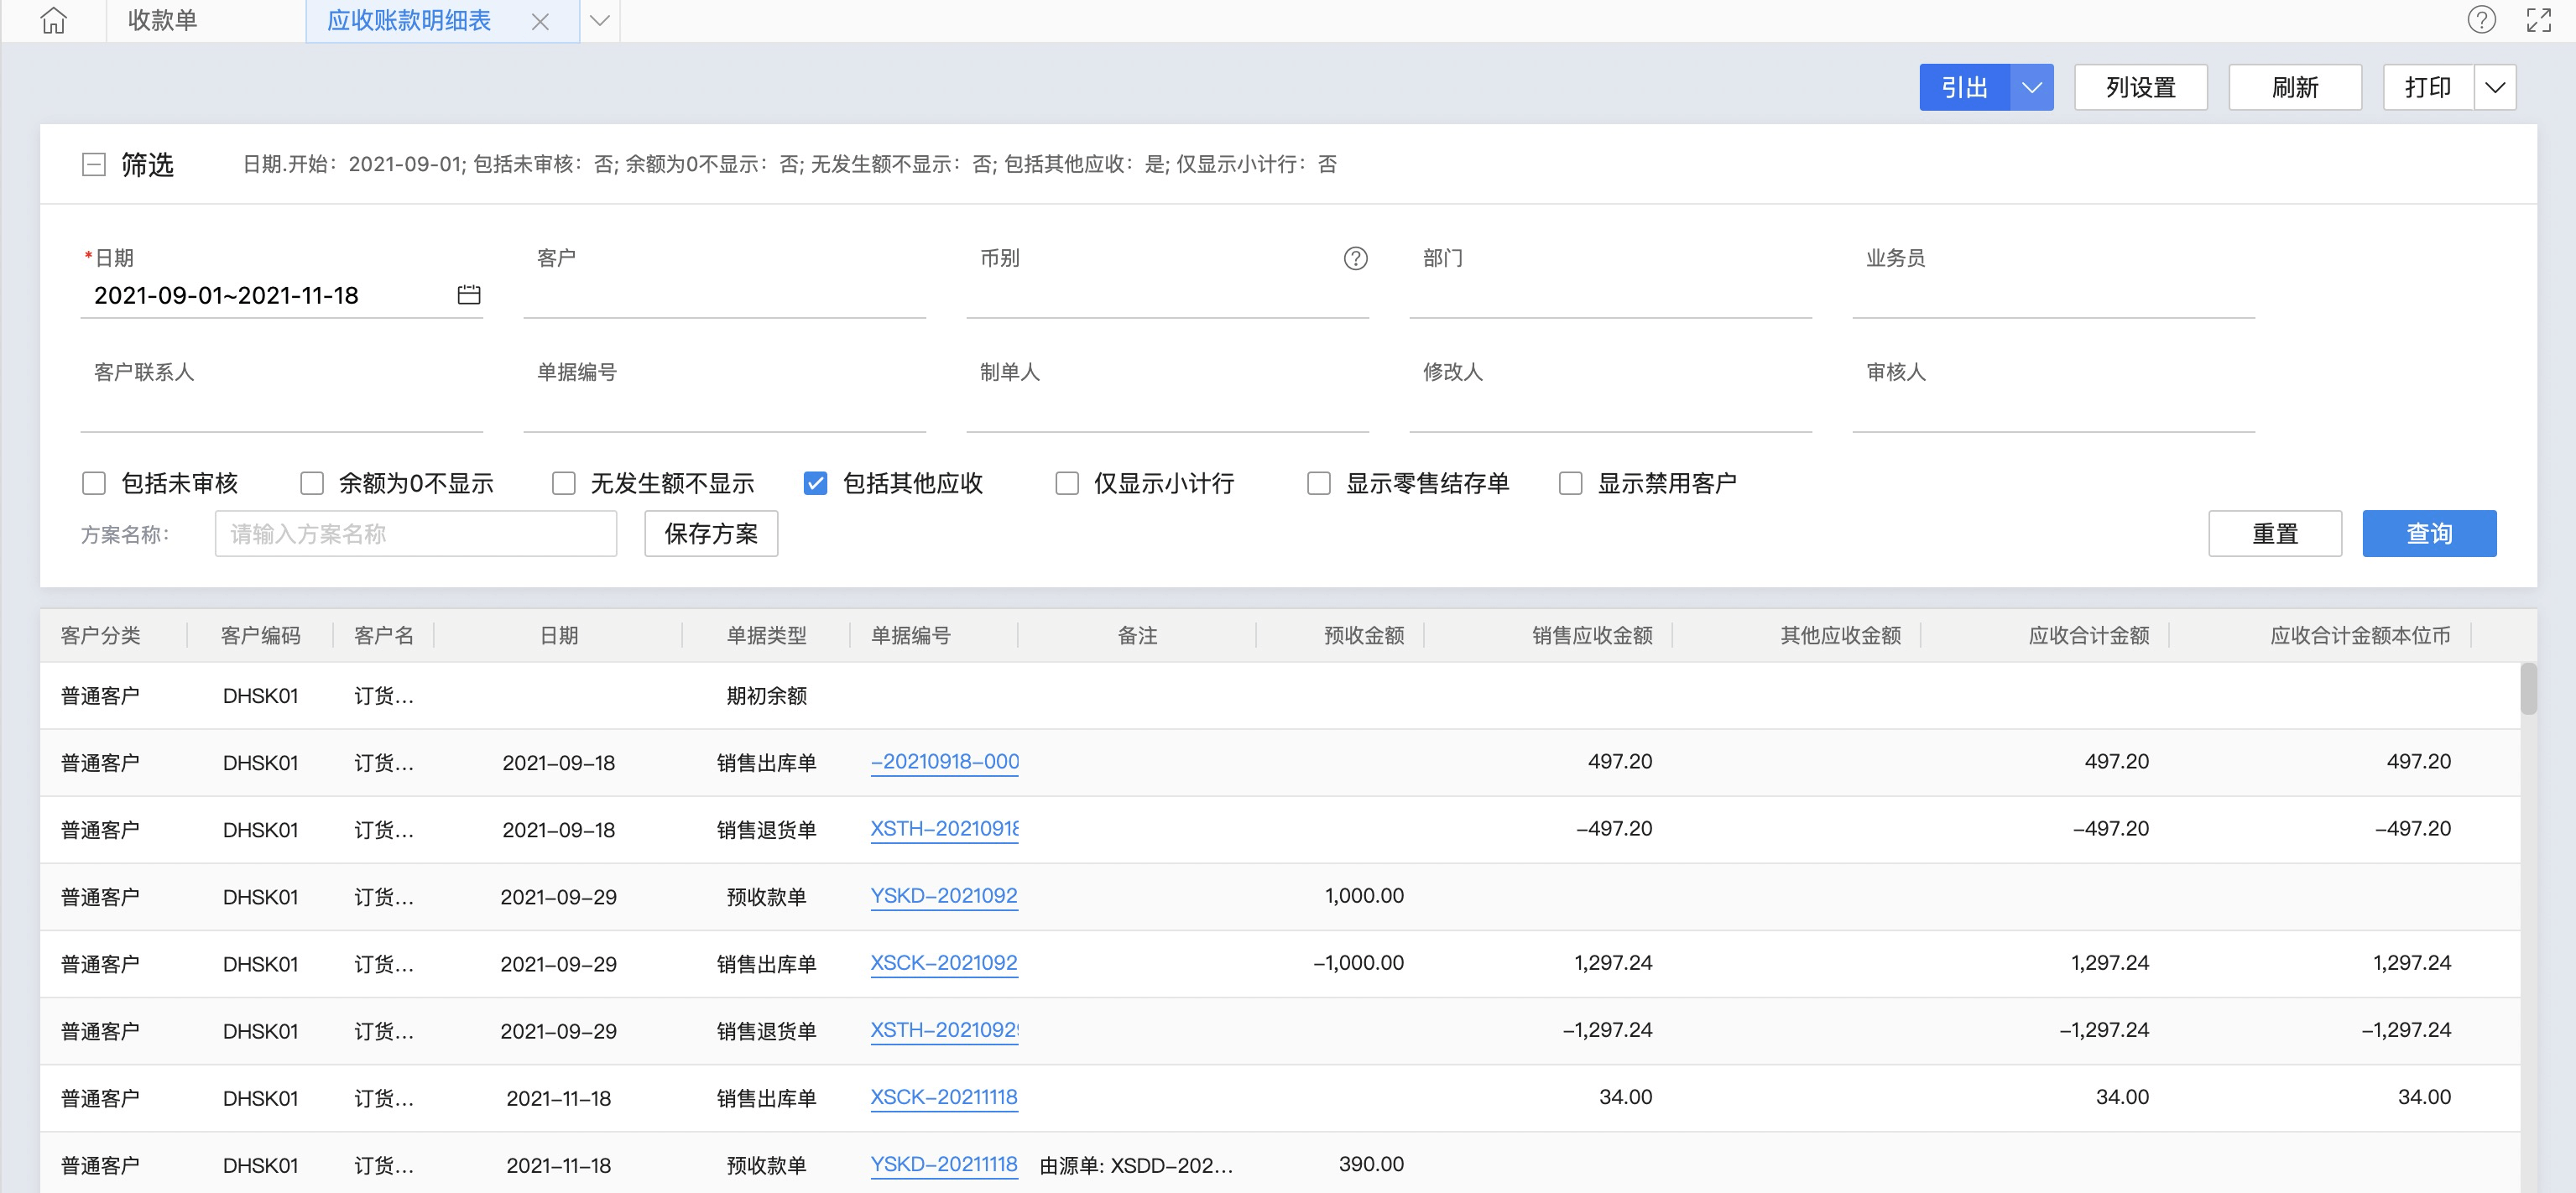
Task: Collapse the 筛选 filter panel
Action: pos(94,165)
